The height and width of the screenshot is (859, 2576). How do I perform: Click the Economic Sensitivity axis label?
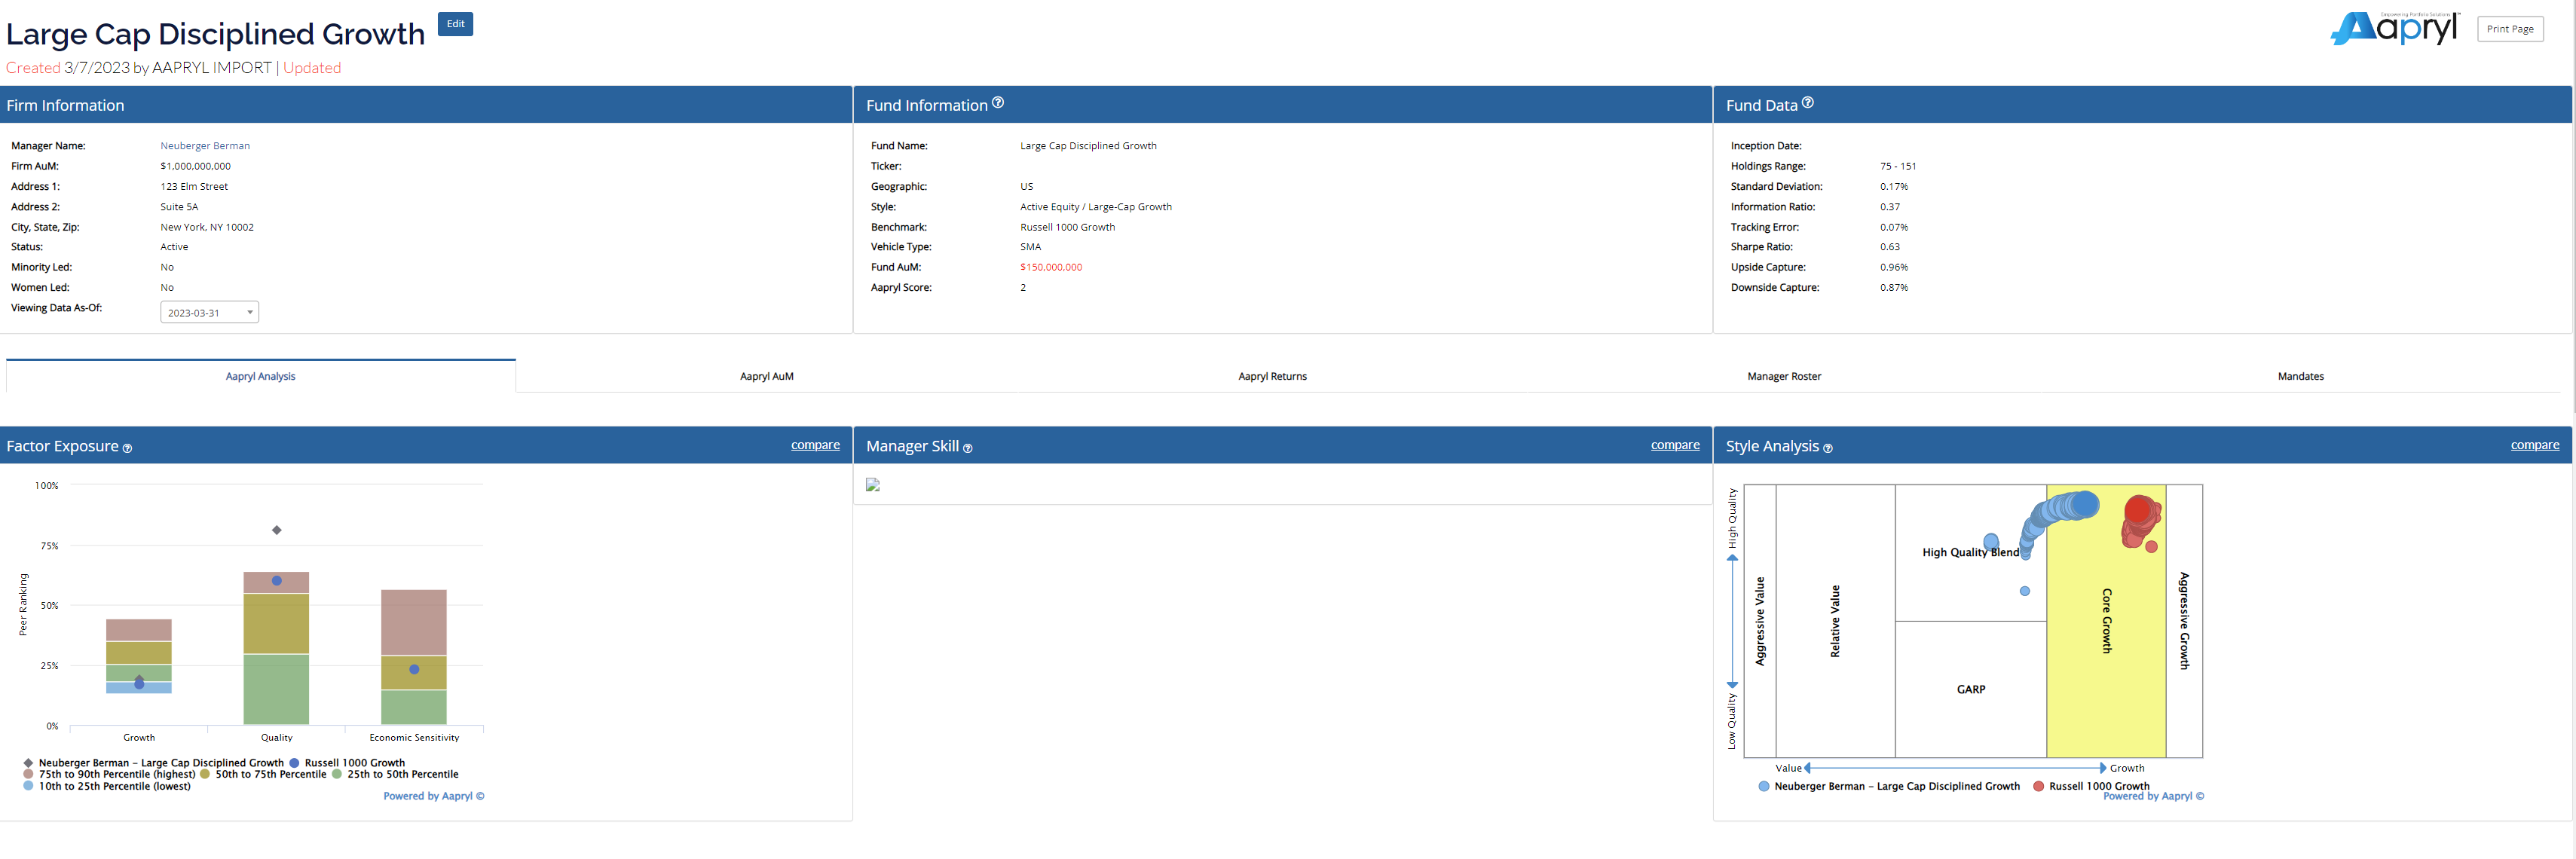414,738
